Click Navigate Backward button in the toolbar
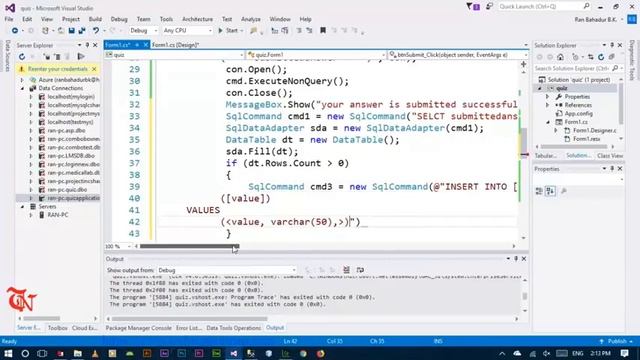The width and height of the screenshot is (640, 360). pyautogui.click(x=15, y=31)
